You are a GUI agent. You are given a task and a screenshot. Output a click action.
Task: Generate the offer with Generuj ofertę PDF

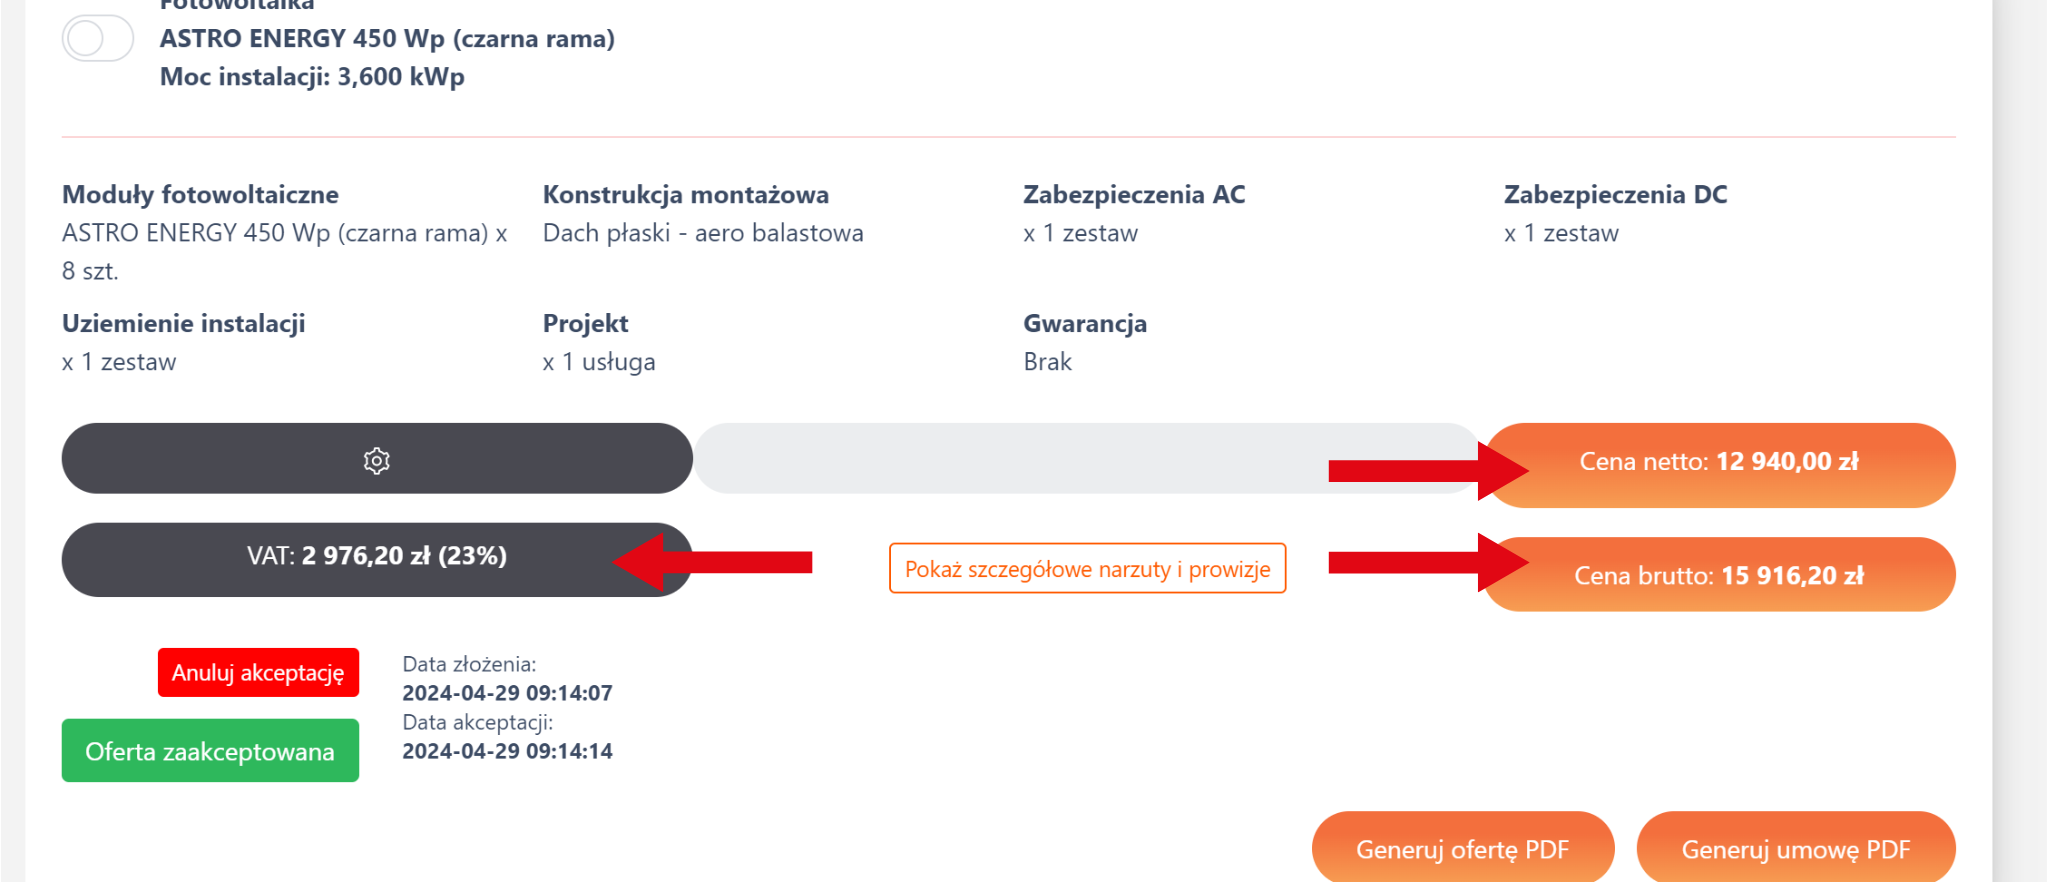click(1462, 849)
